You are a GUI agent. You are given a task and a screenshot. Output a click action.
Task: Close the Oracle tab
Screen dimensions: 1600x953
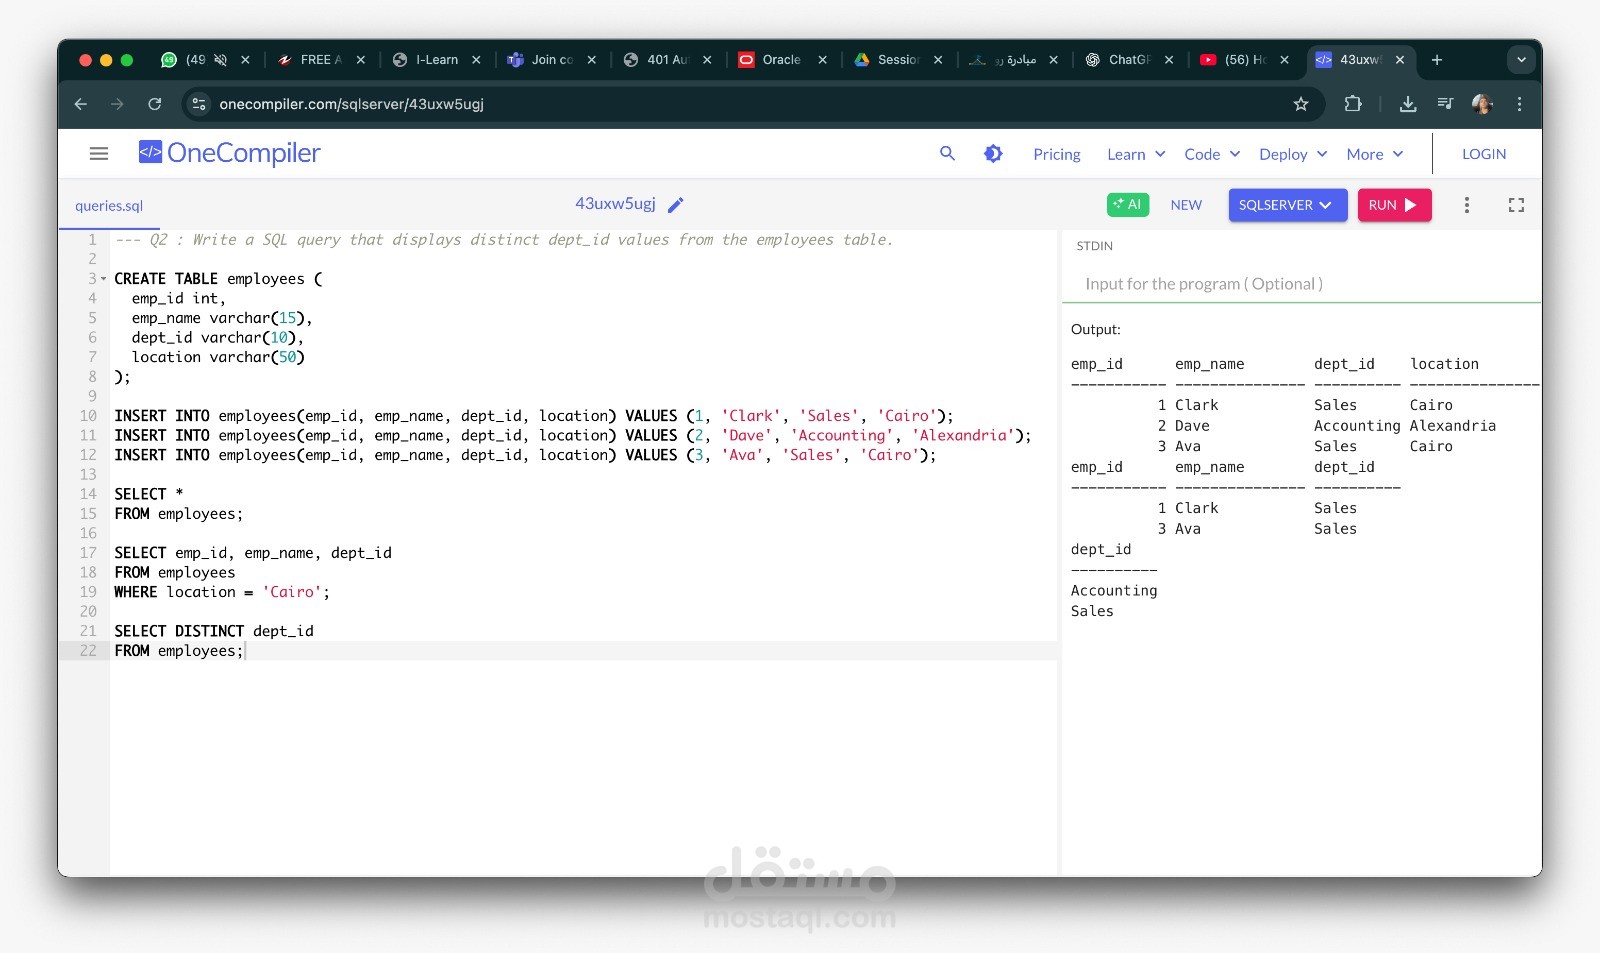pos(822,60)
